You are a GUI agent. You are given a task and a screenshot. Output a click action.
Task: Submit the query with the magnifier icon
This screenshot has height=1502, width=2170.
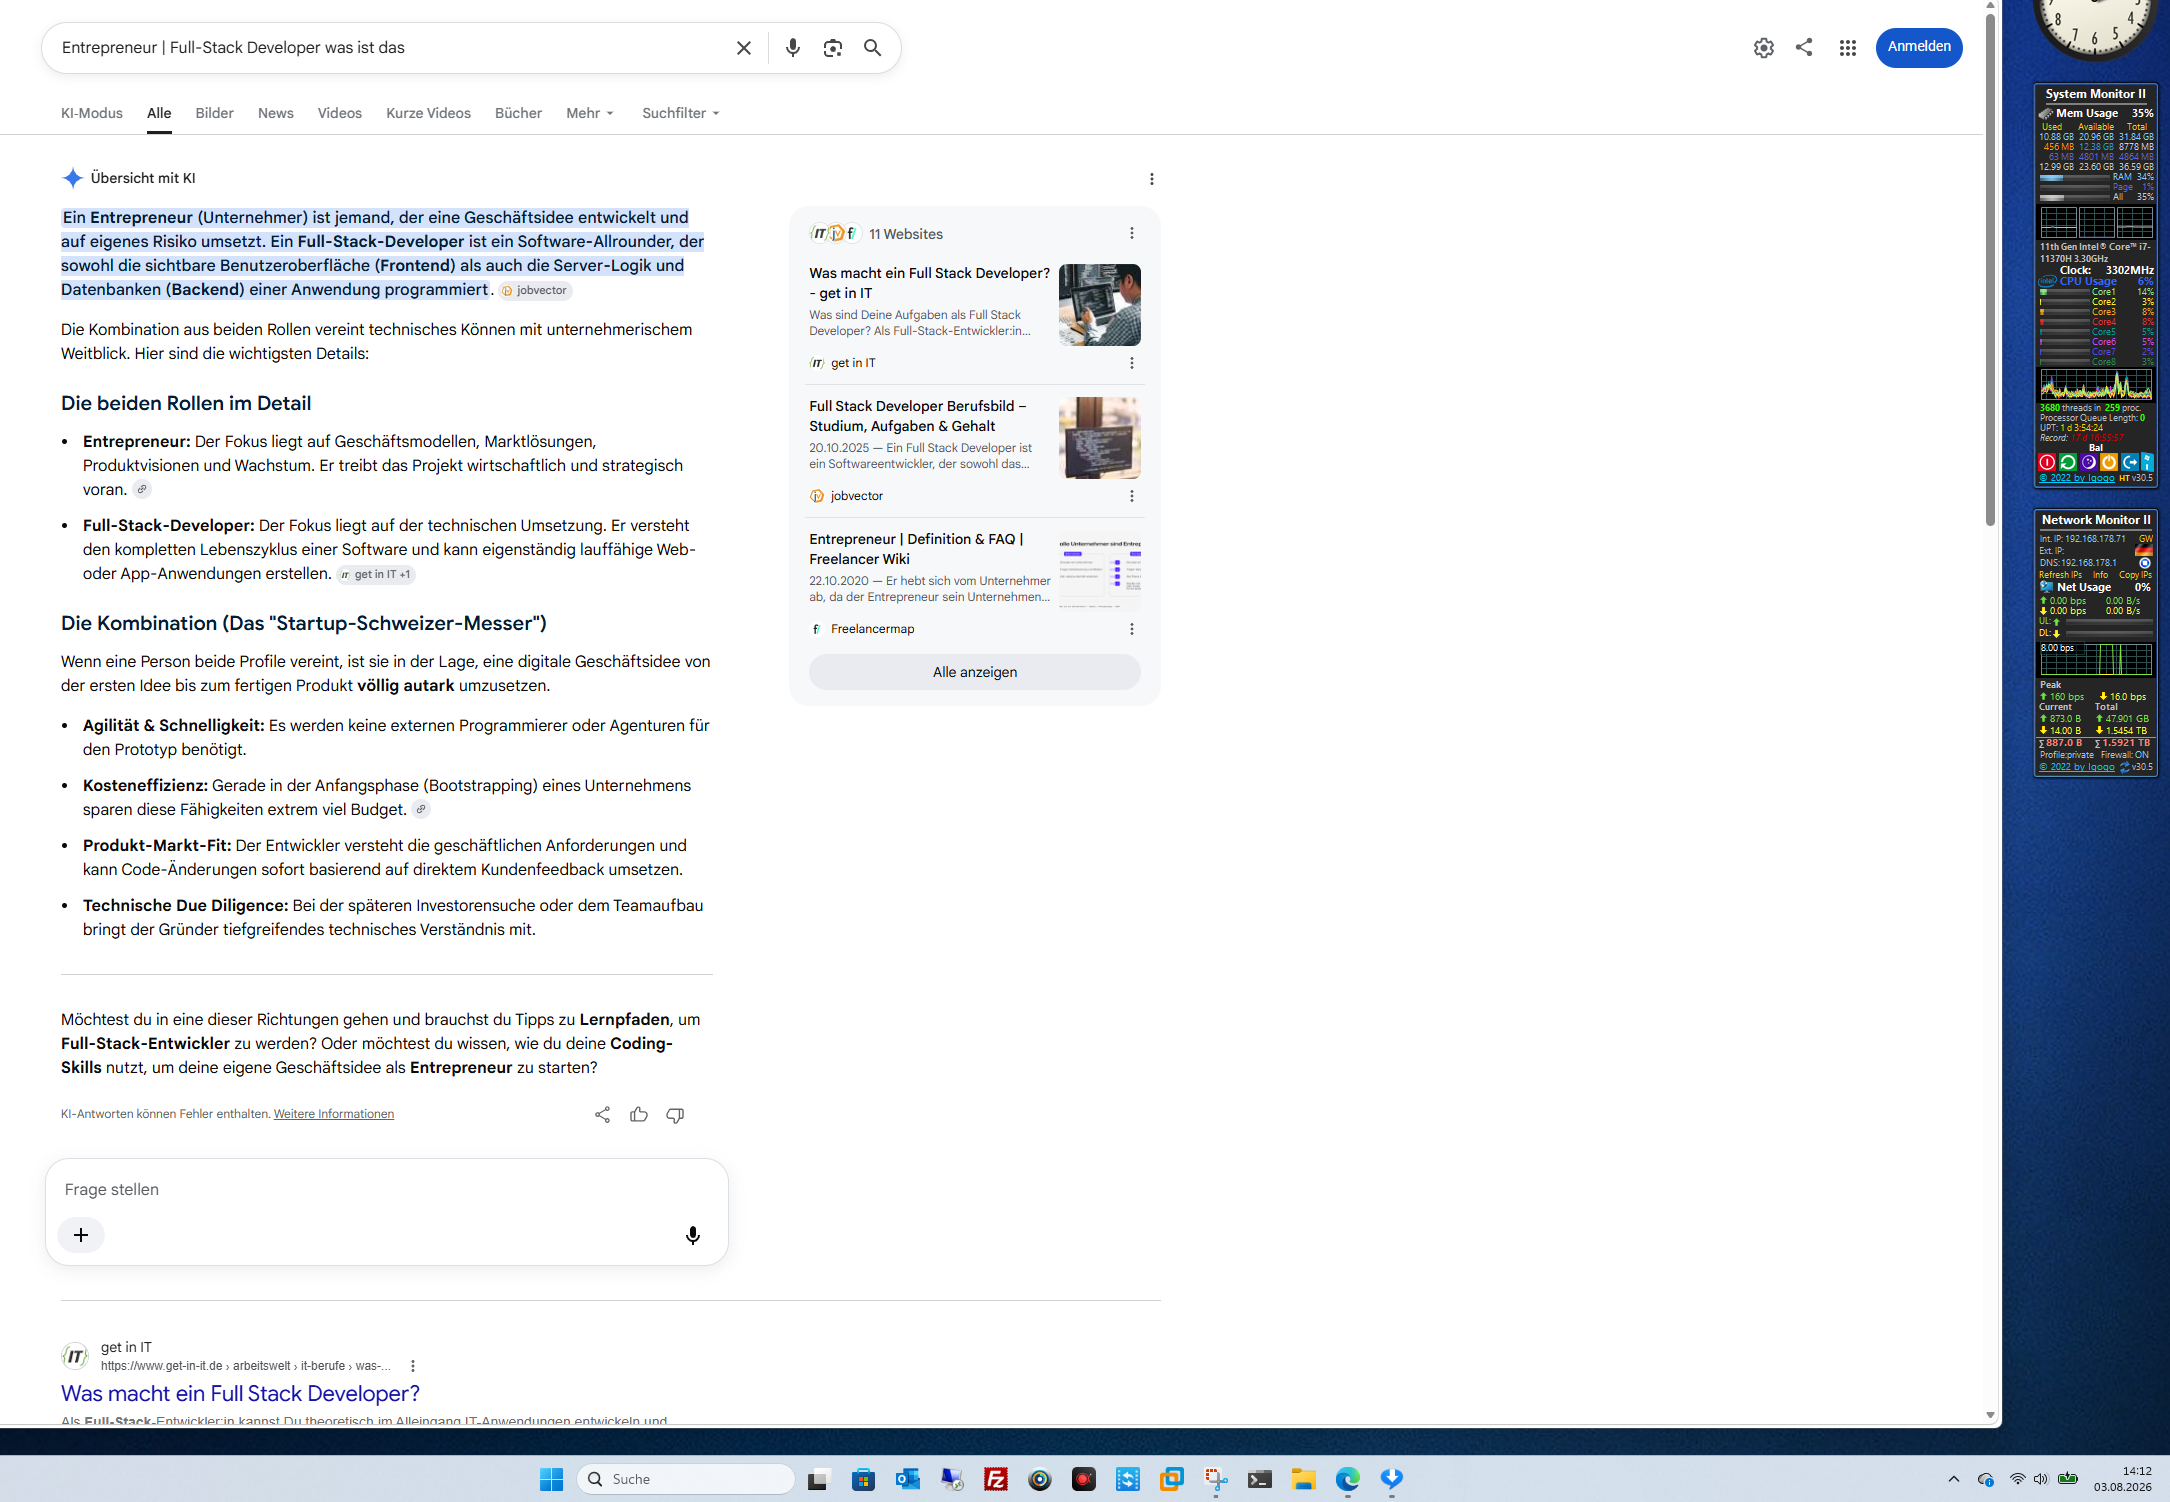pyautogui.click(x=873, y=48)
